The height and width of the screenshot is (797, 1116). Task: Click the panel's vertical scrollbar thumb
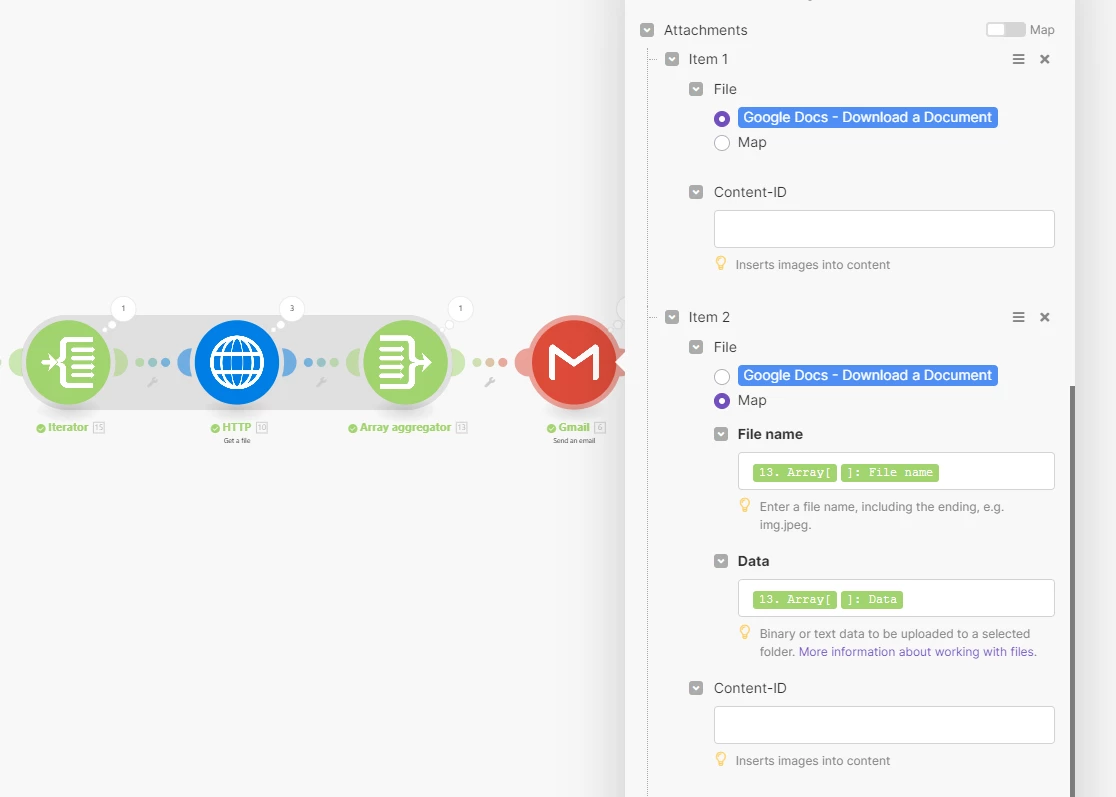pos(1072,591)
